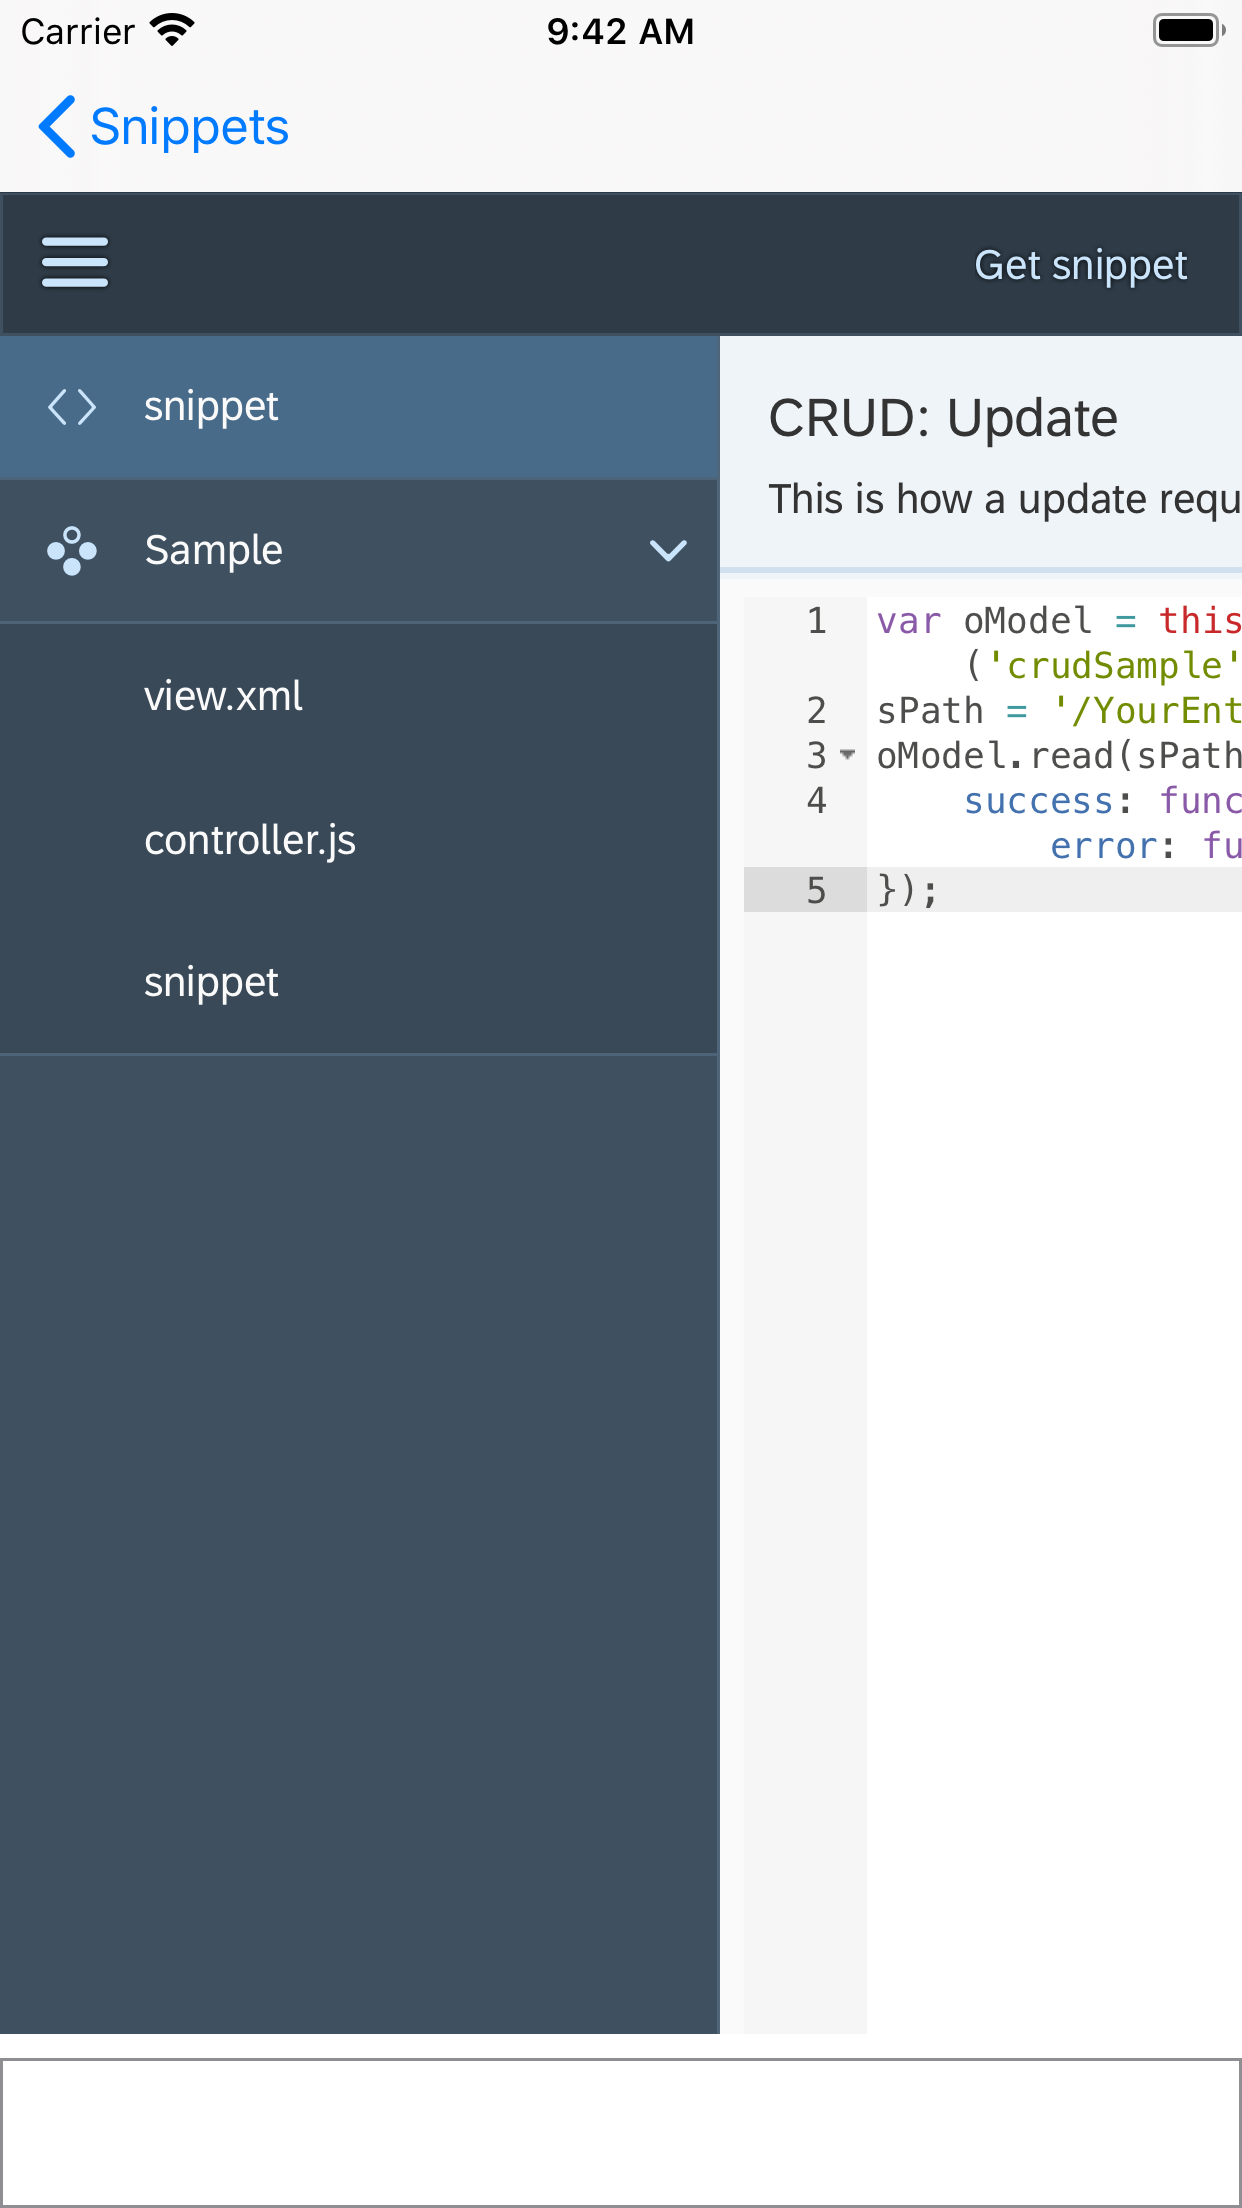Go back via the Snippets link text

pos(189,127)
